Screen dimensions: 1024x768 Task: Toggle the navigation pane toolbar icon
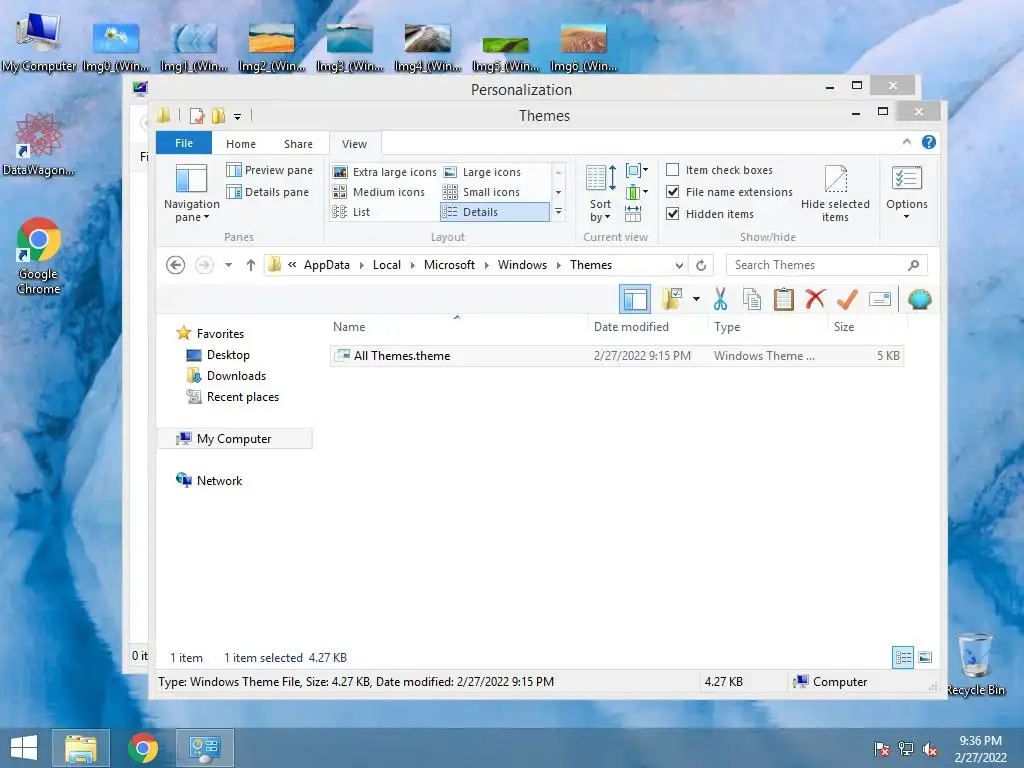pyautogui.click(x=635, y=300)
